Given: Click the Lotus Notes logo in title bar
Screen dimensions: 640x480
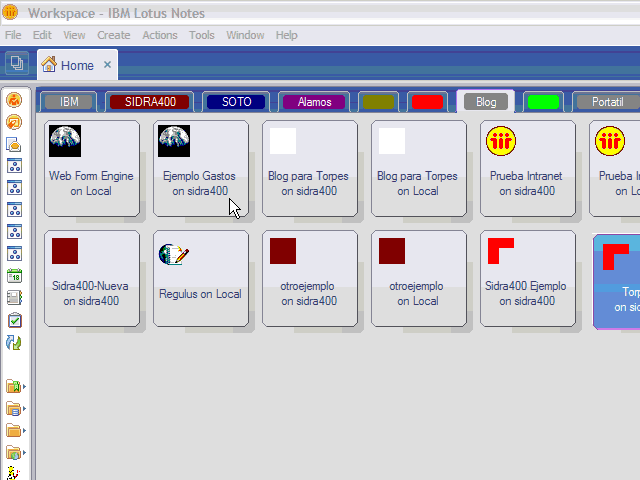Looking at the screenshot, I should tap(10, 12).
